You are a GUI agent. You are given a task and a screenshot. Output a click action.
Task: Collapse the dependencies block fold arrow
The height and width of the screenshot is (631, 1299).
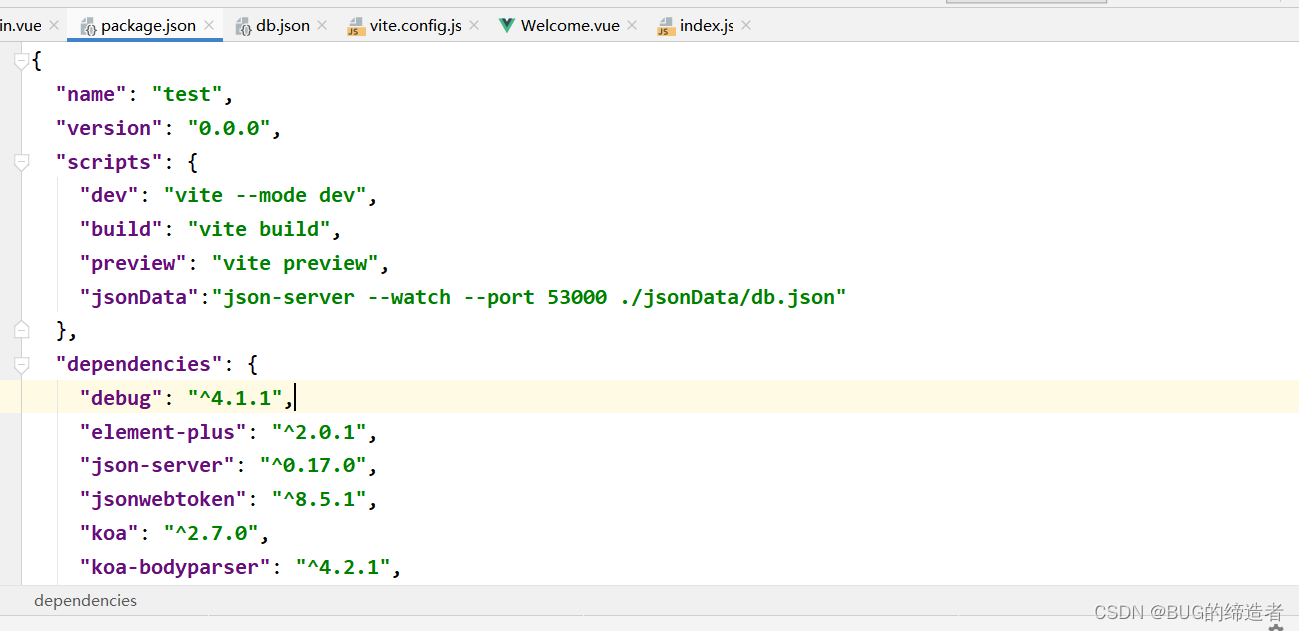(21, 363)
